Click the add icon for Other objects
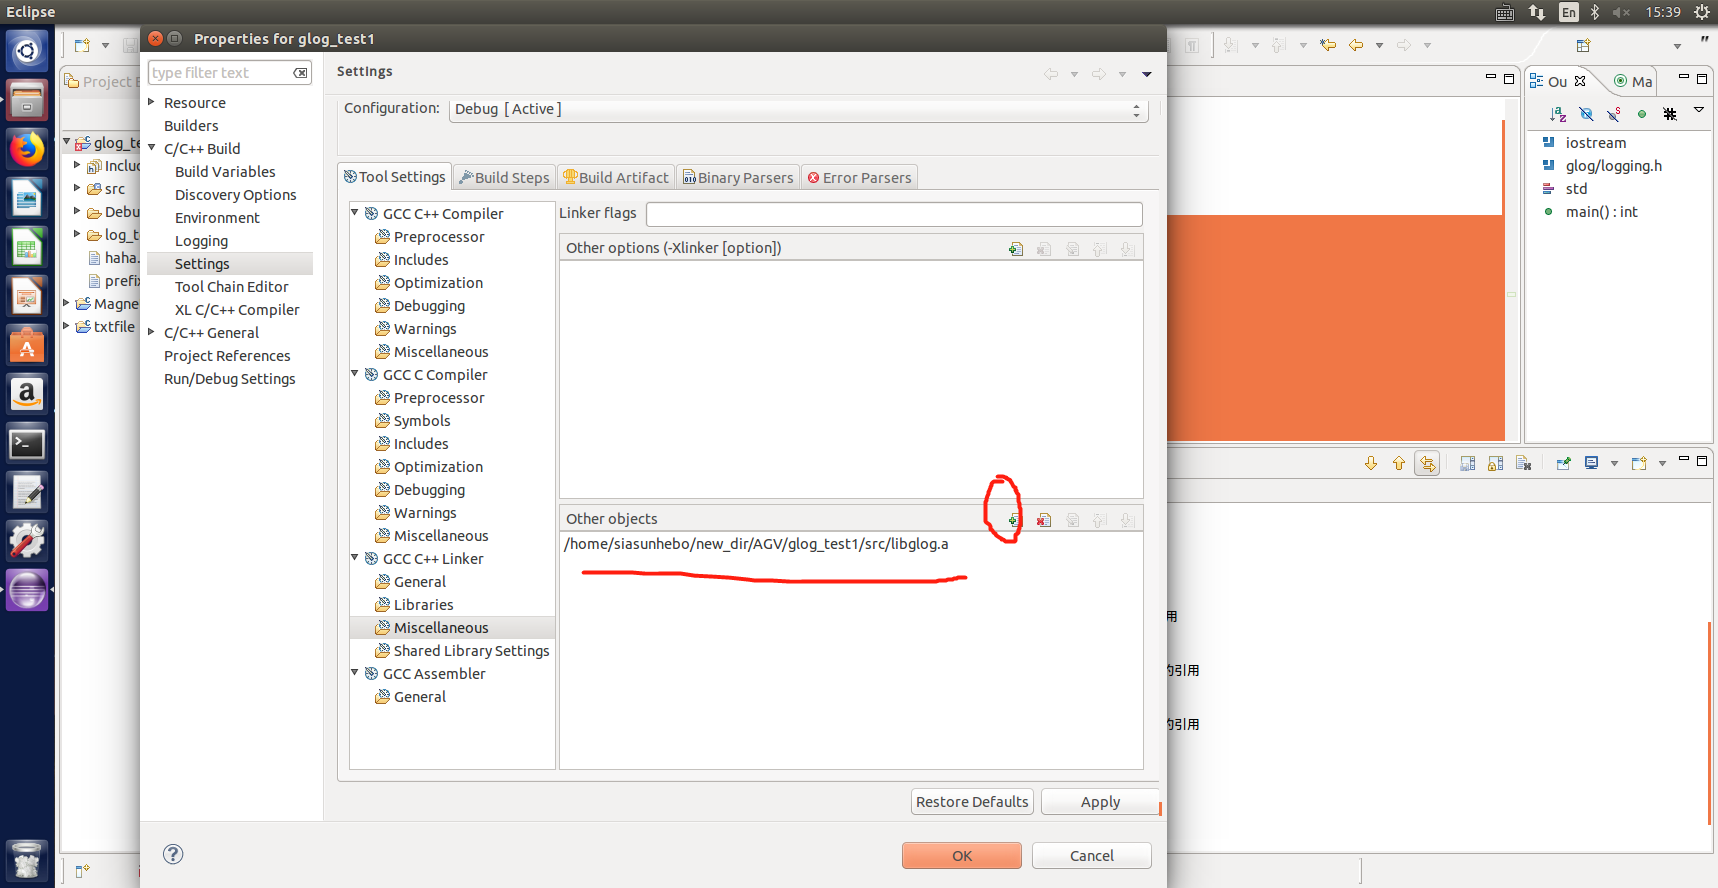 1014,520
